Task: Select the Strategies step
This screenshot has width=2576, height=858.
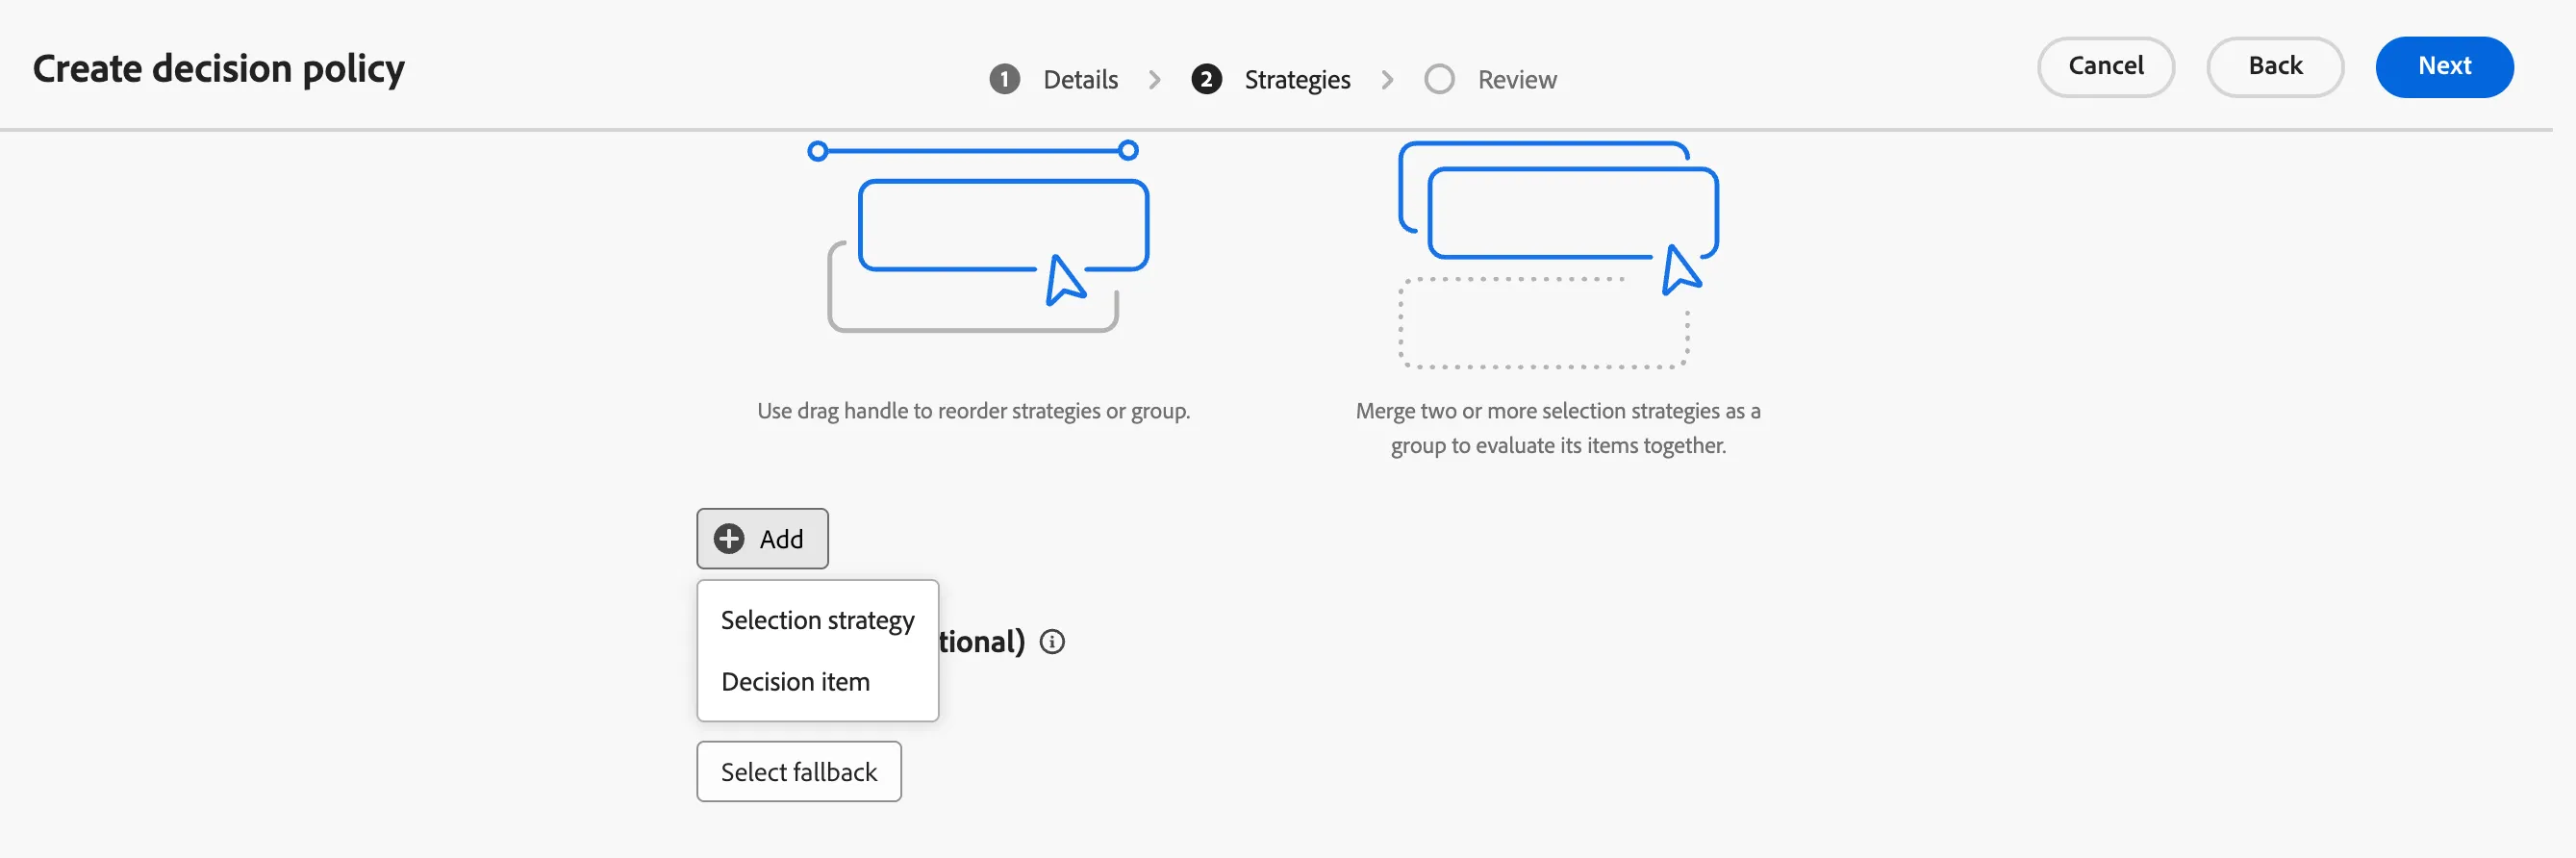Action: [x=1270, y=79]
